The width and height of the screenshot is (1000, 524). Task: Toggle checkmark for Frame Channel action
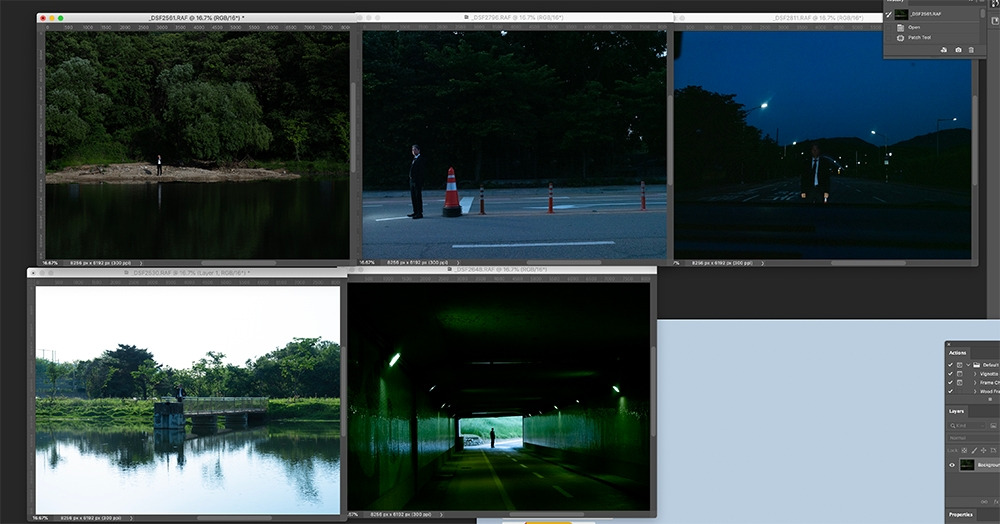coord(950,382)
